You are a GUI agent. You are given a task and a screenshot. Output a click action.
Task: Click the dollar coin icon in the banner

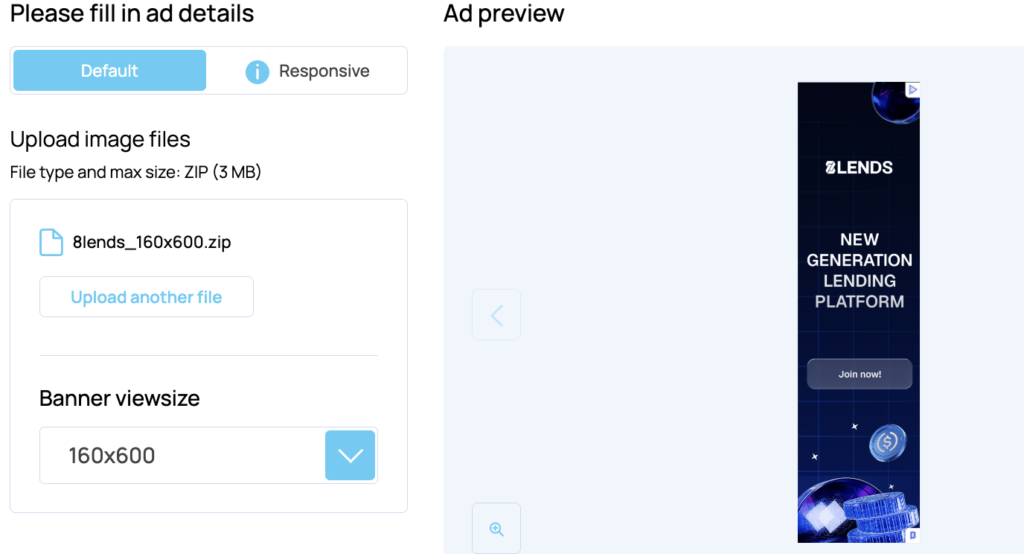click(x=886, y=441)
